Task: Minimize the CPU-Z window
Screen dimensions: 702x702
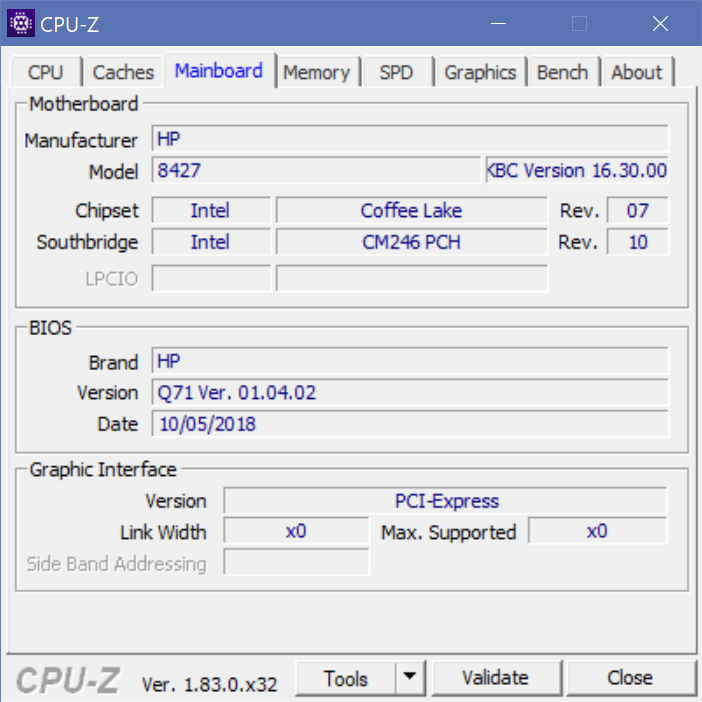Action: (x=498, y=23)
